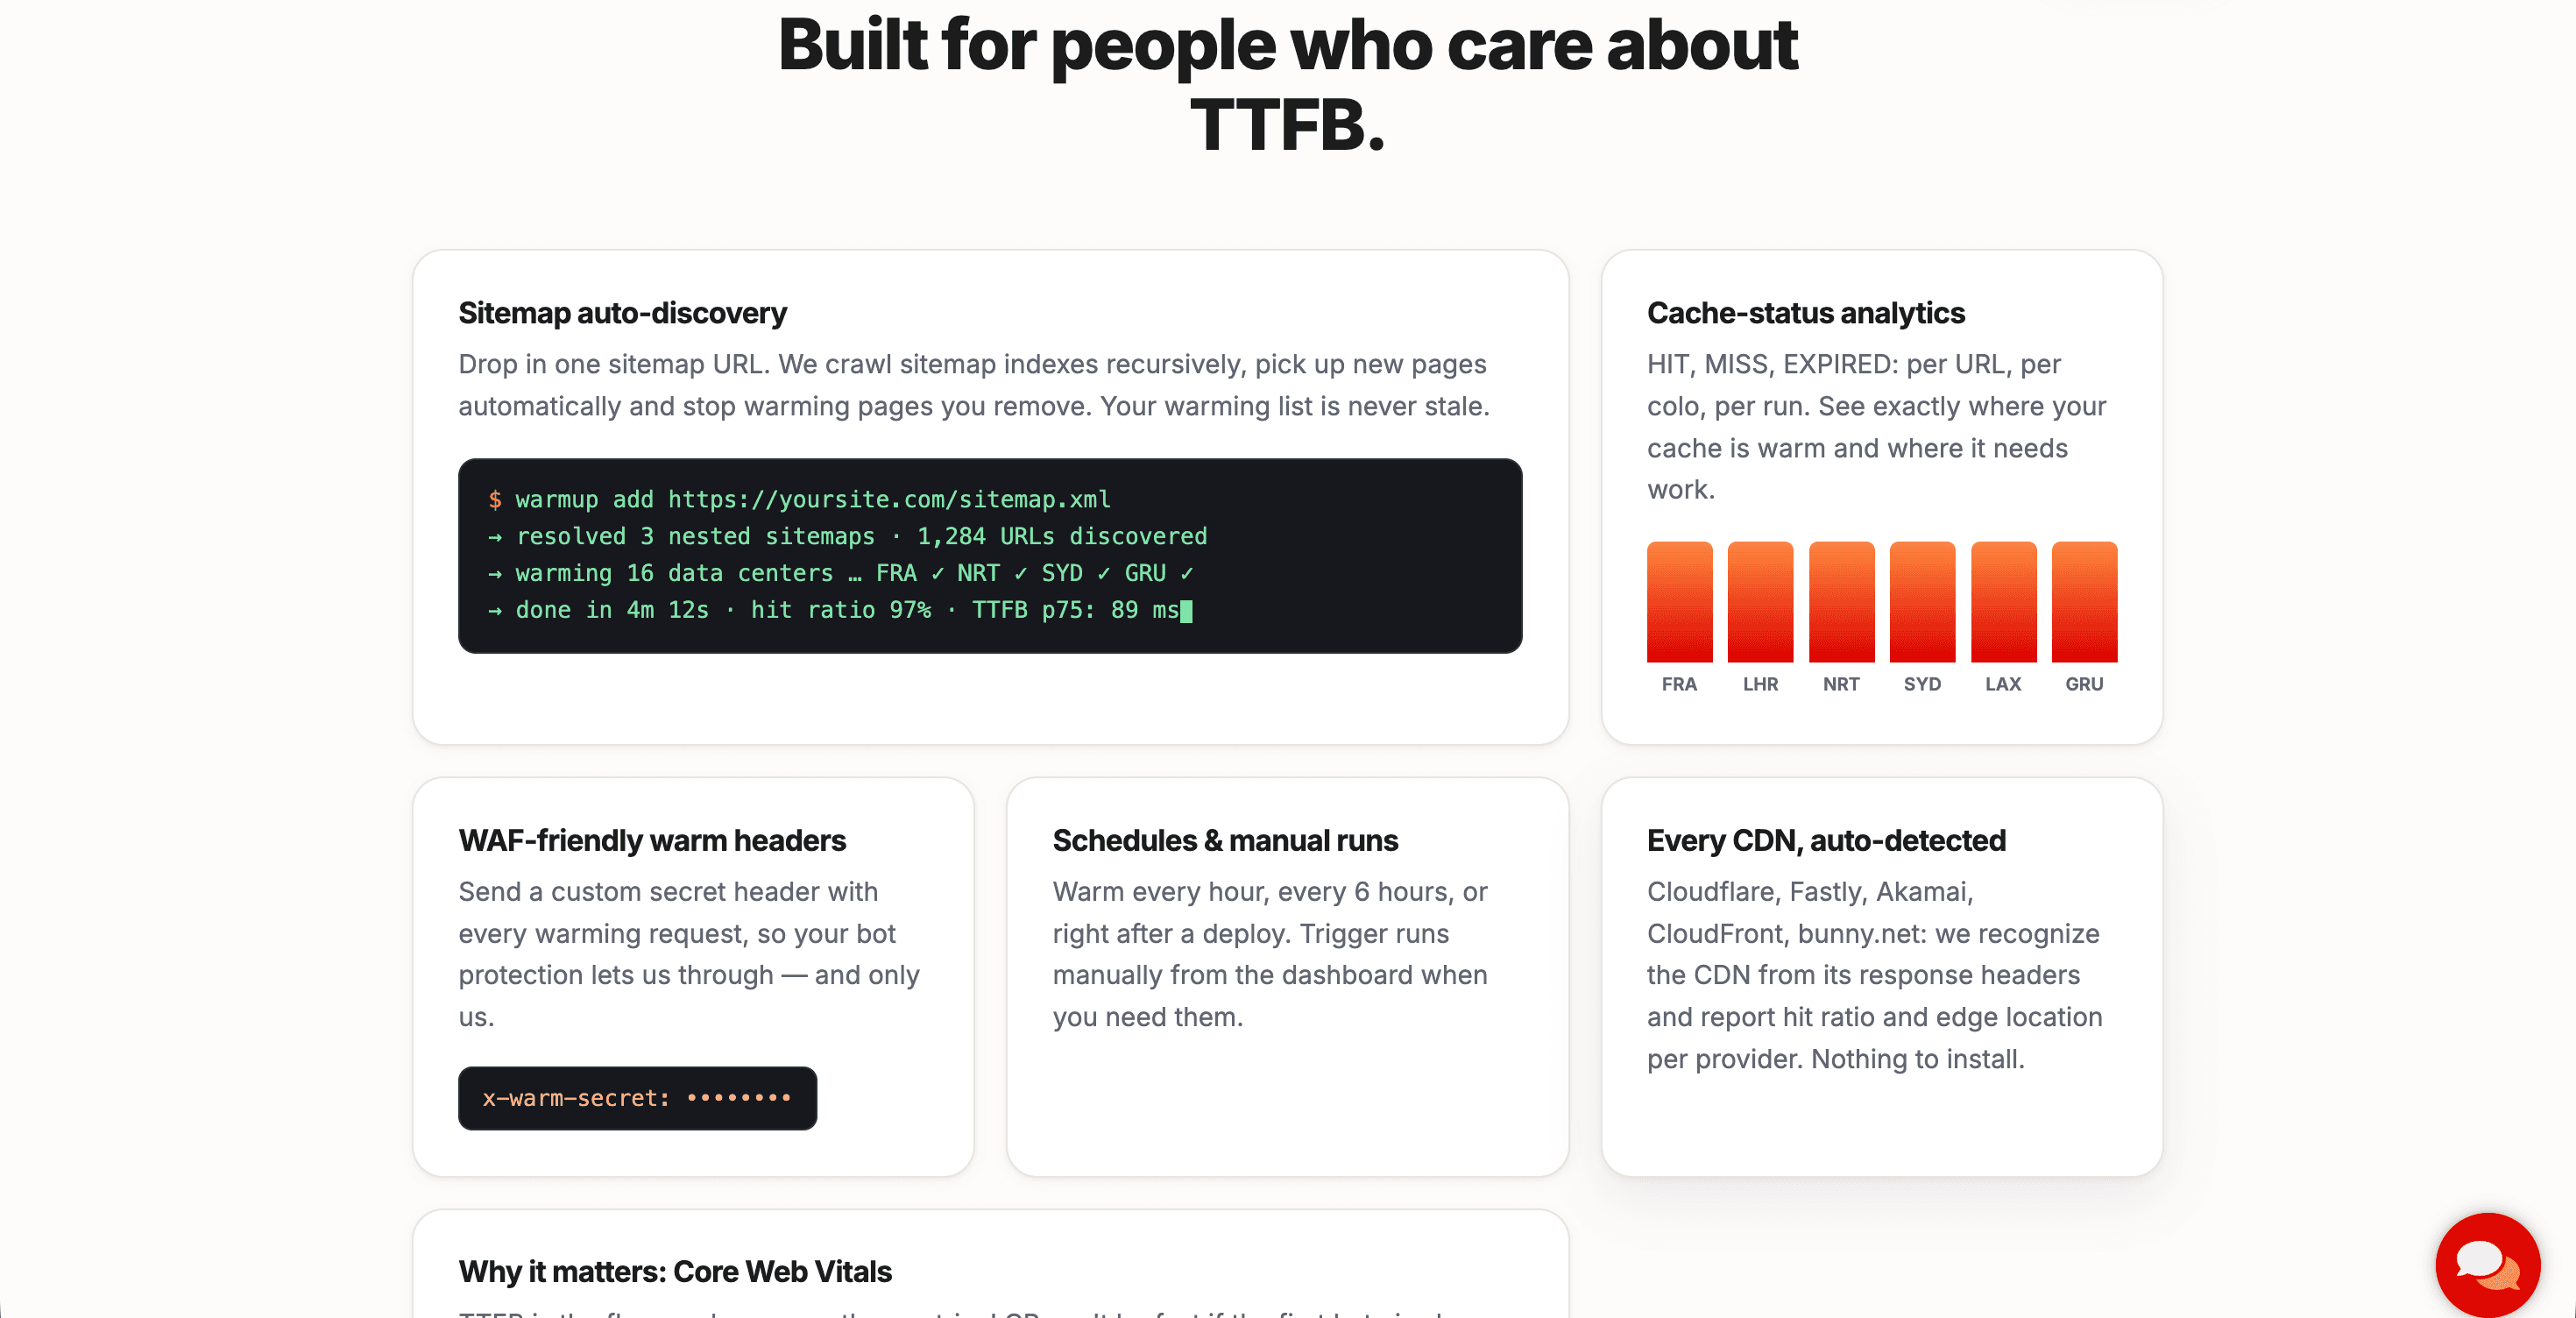This screenshot has width=2576, height=1318.
Task: Click the GRU cache-status bar
Action: coord(2084,602)
